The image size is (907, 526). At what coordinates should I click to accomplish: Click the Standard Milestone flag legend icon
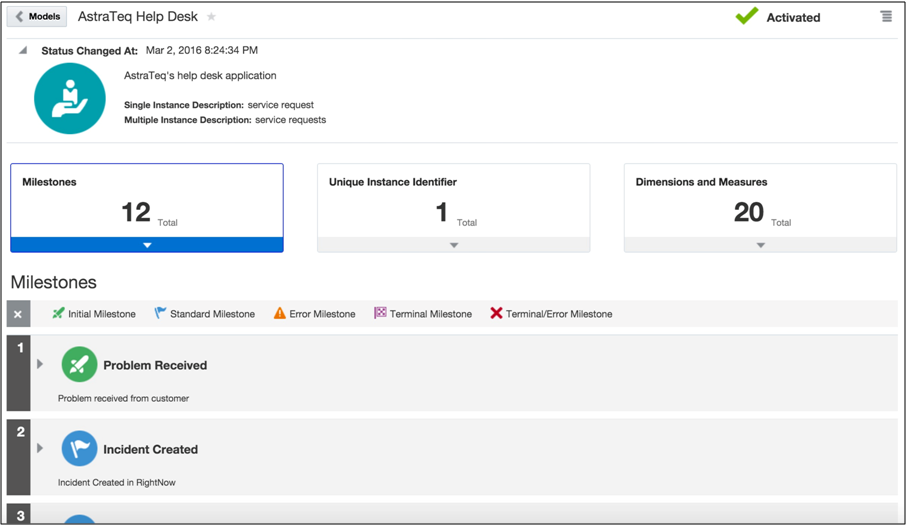(x=160, y=313)
